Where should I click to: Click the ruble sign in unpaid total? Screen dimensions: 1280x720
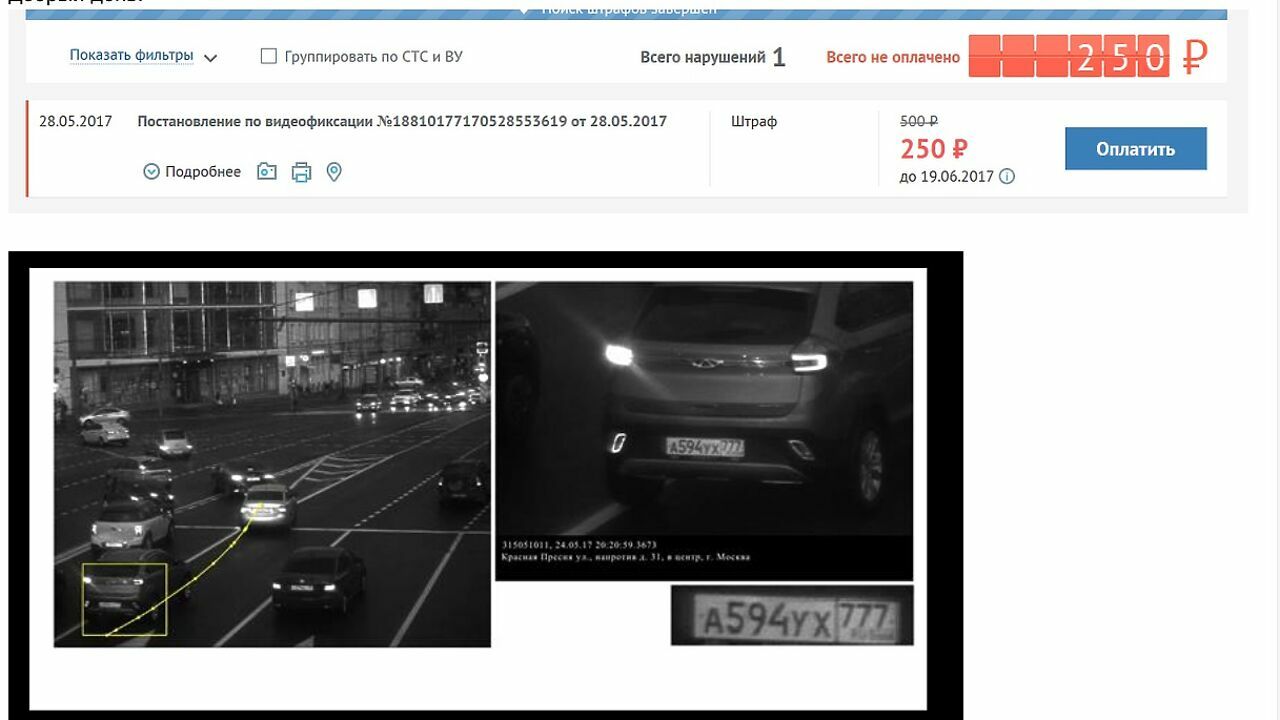click(1194, 57)
